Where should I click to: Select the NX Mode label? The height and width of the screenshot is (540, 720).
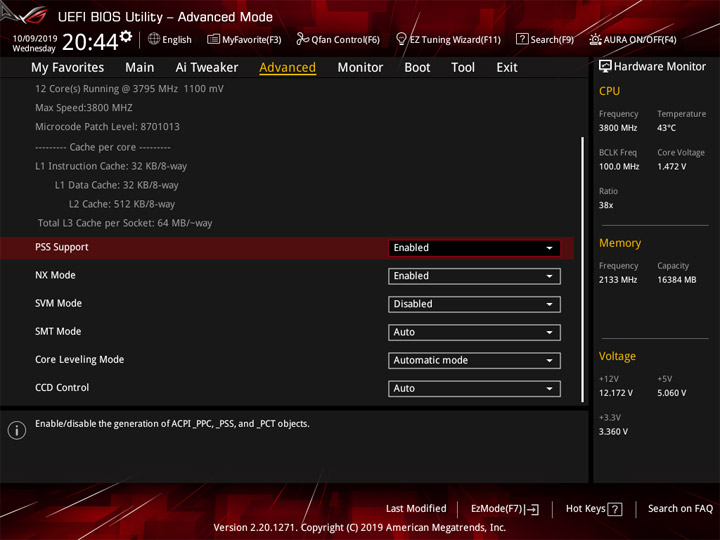55,275
